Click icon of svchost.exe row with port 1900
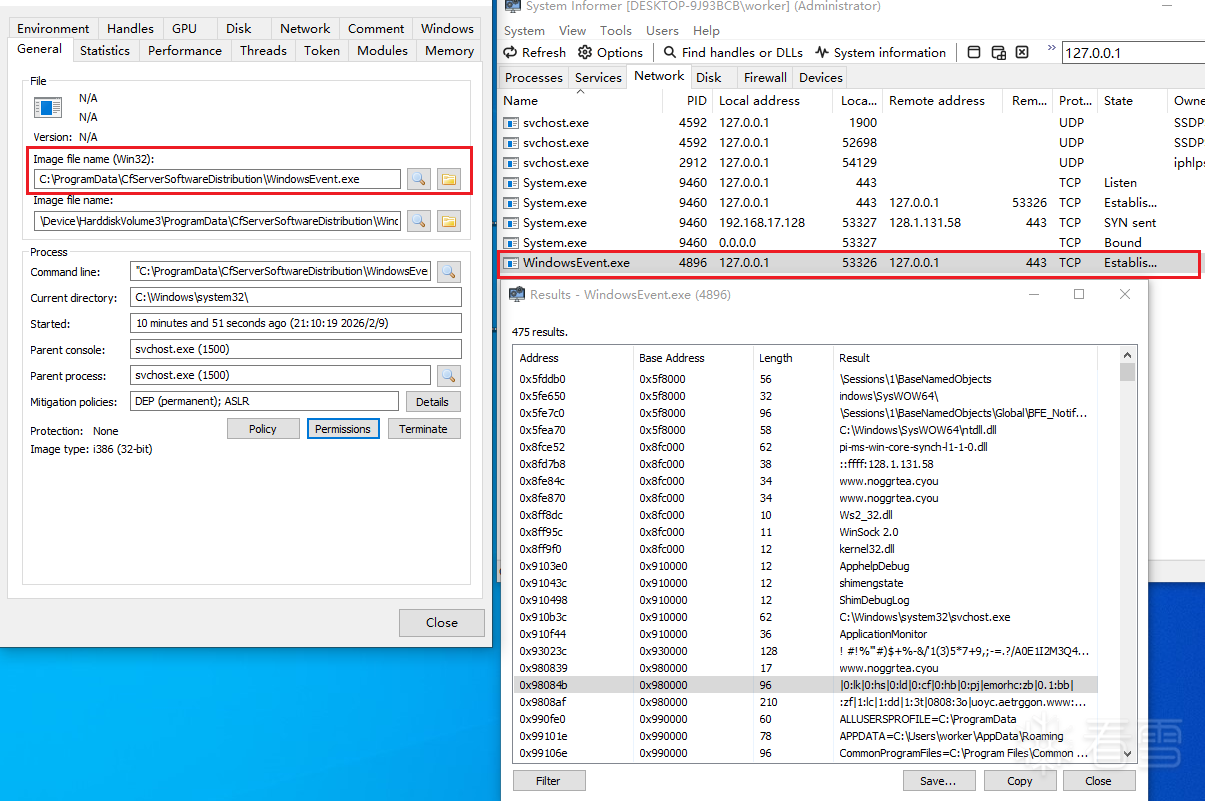 pyautogui.click(x=511, y=123)
